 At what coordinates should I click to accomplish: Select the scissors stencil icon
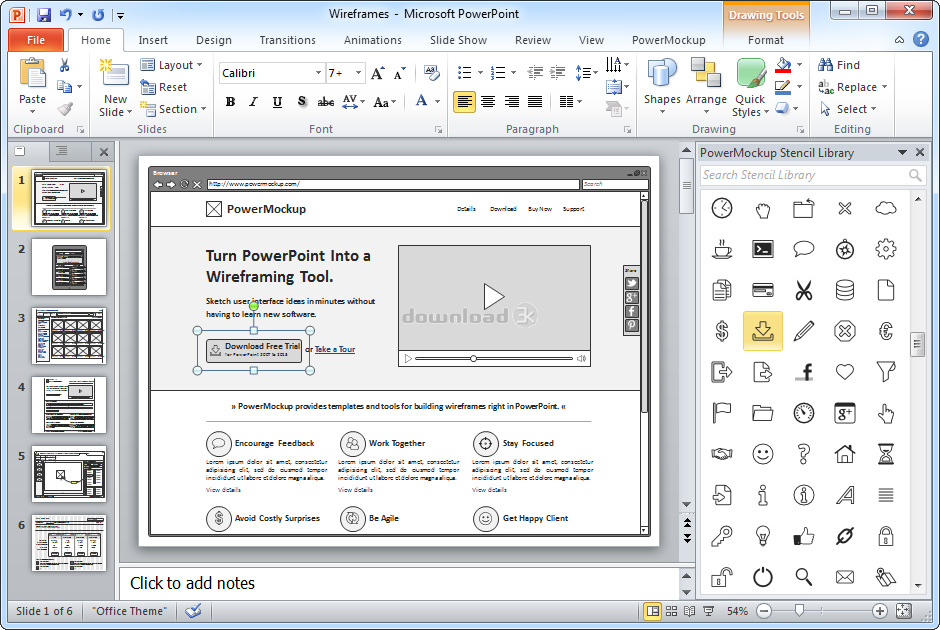(x=803, y=291)
